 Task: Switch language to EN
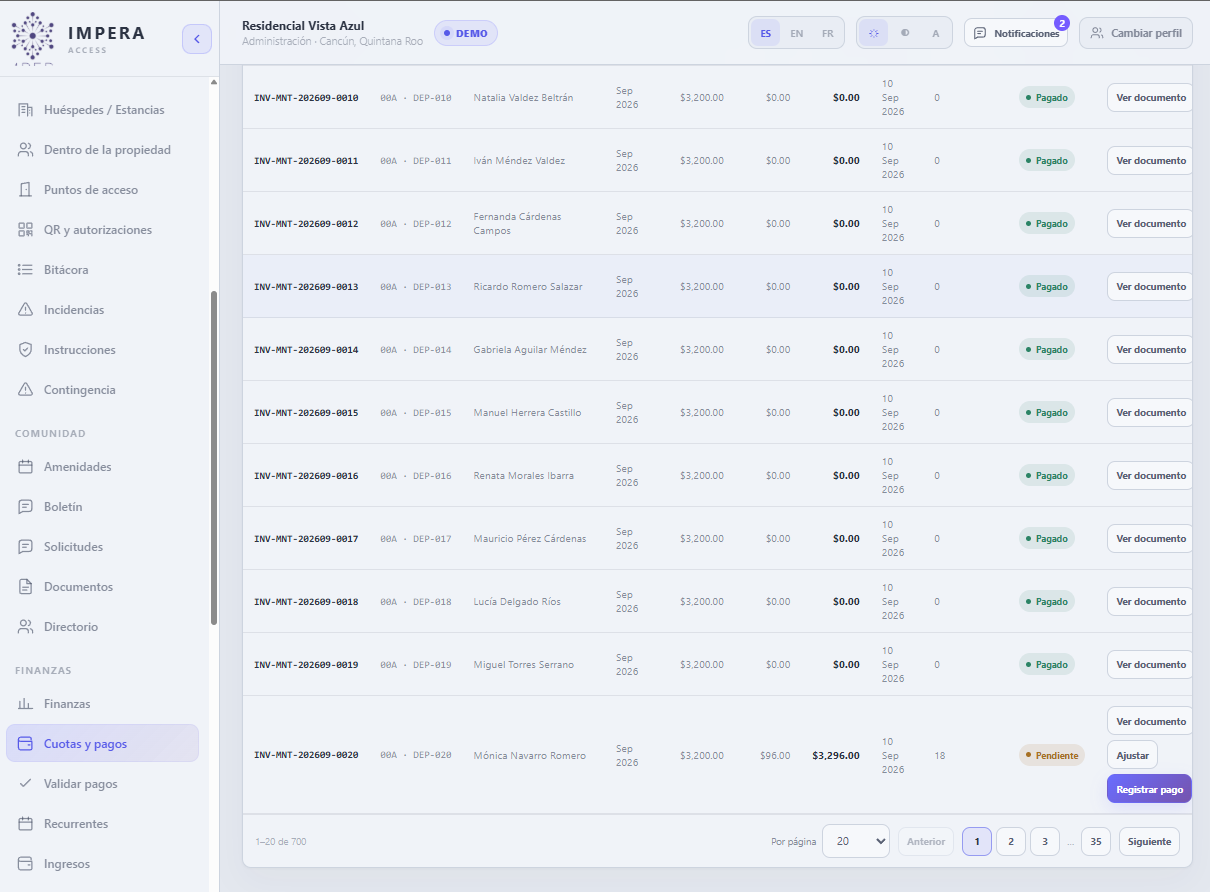796,33
